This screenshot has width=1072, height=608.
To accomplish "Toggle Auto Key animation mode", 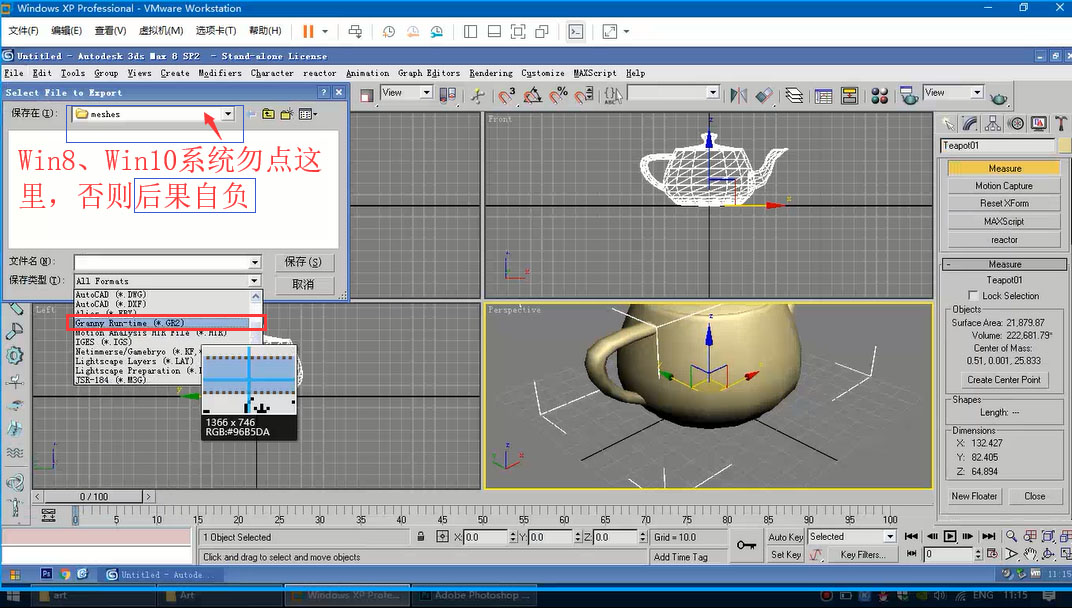I will coord(785,537).
